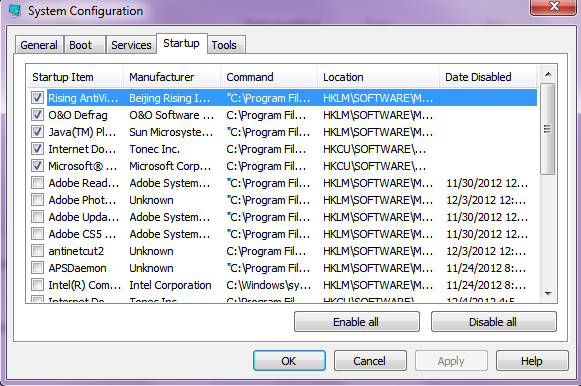Image resolution: width=581 pixels, height=386 pixels.
Task: Click the Enable all button
Action: [356, 322]
